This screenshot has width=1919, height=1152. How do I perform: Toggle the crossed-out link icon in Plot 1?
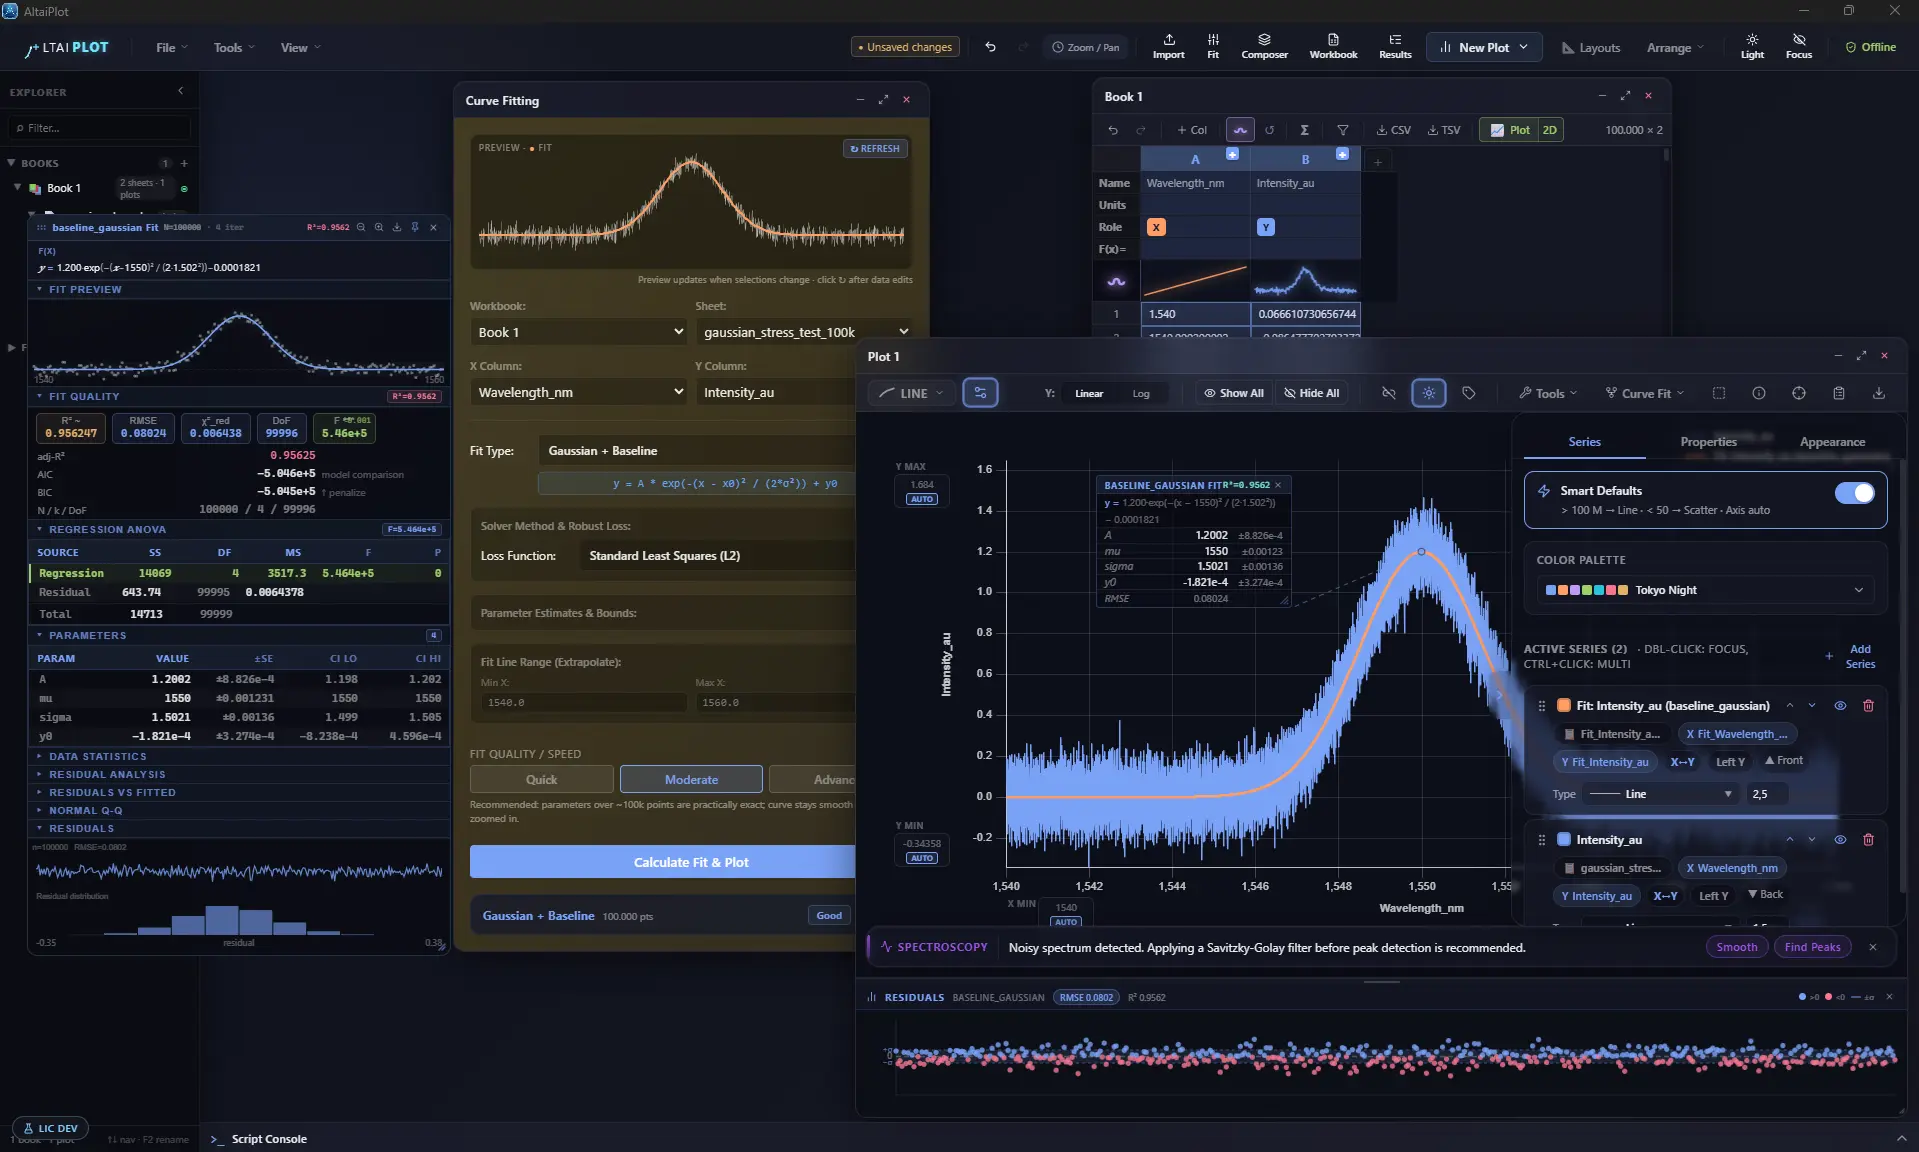pos(1388,393)
